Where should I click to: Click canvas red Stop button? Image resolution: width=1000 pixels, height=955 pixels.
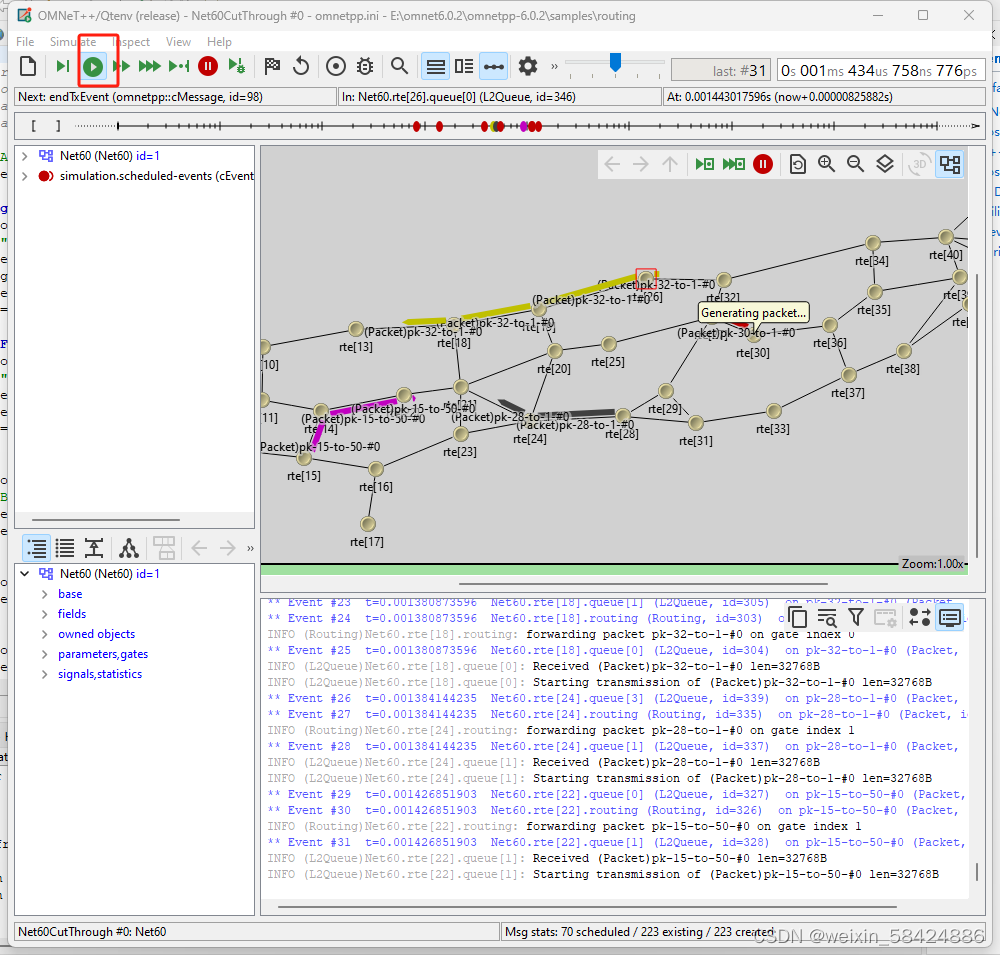point(763,164)
